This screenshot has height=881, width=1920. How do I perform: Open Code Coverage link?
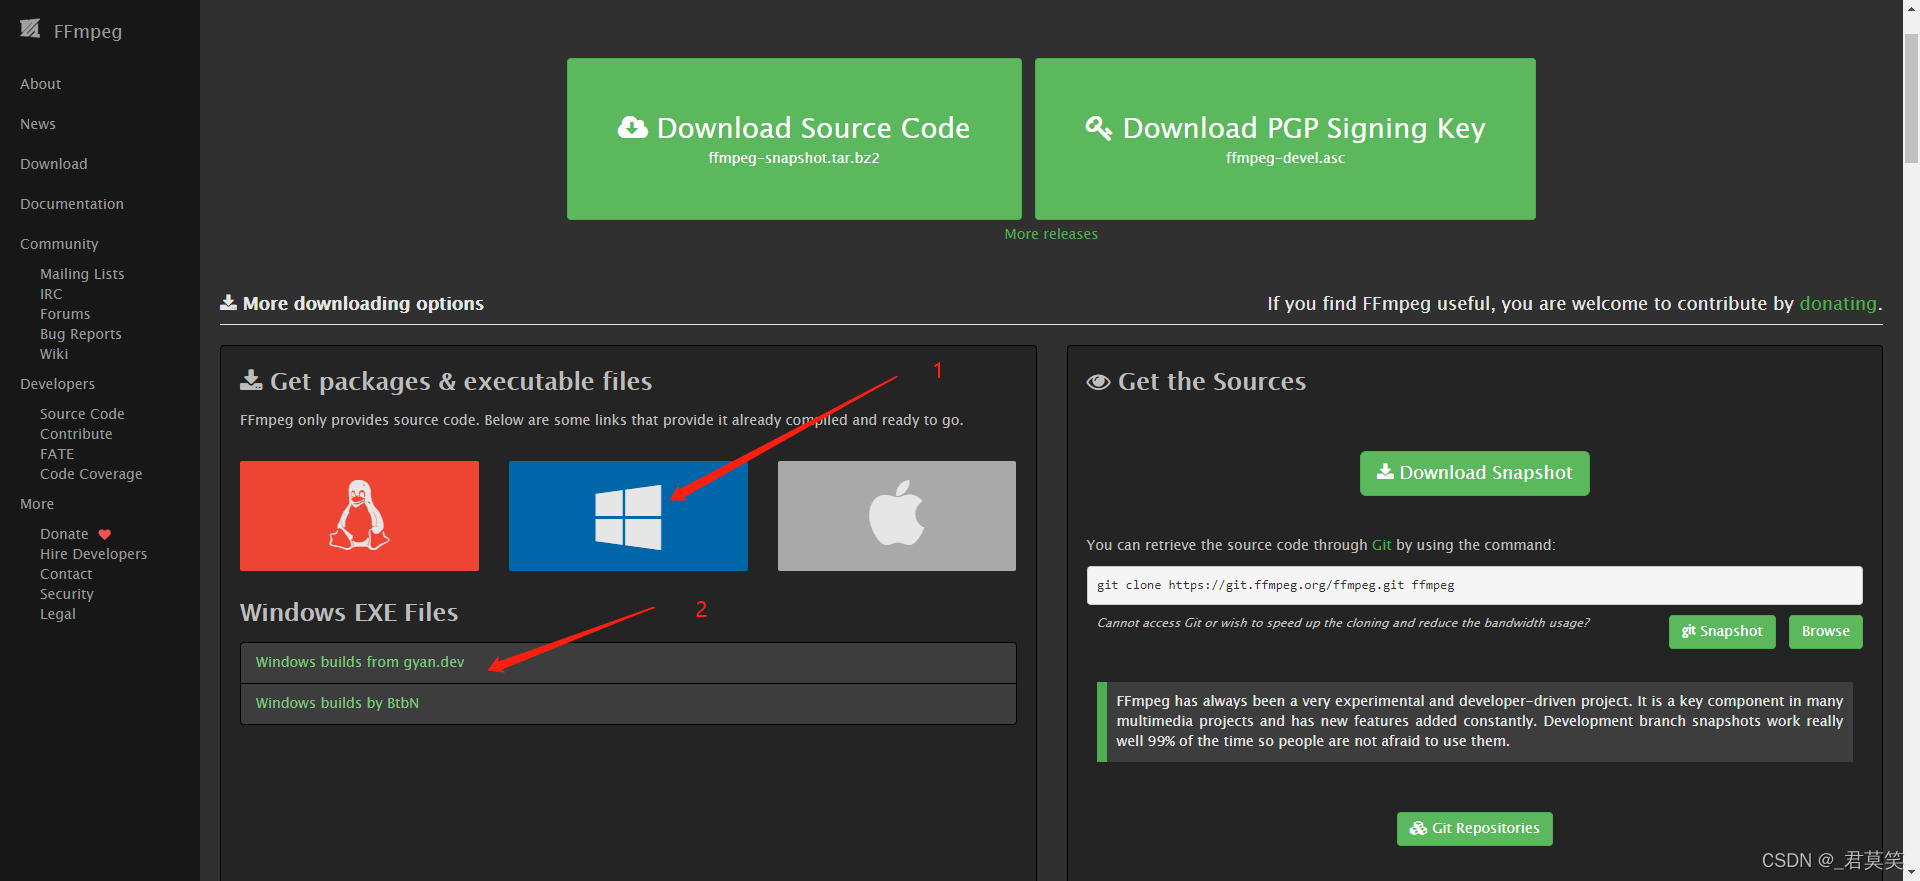pos(91,474)
